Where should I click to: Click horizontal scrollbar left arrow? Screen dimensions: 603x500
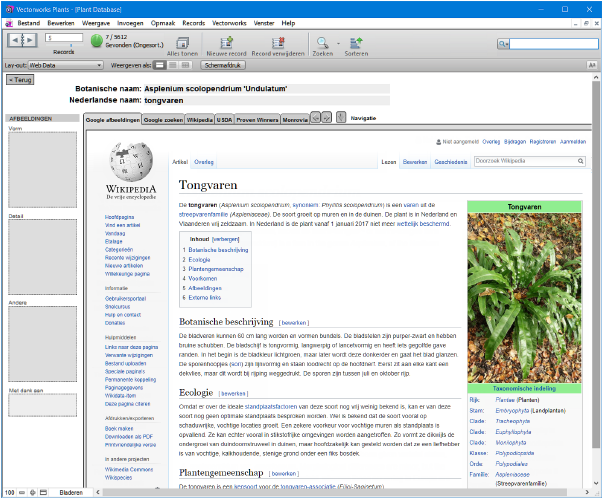[x=98, y=492]
